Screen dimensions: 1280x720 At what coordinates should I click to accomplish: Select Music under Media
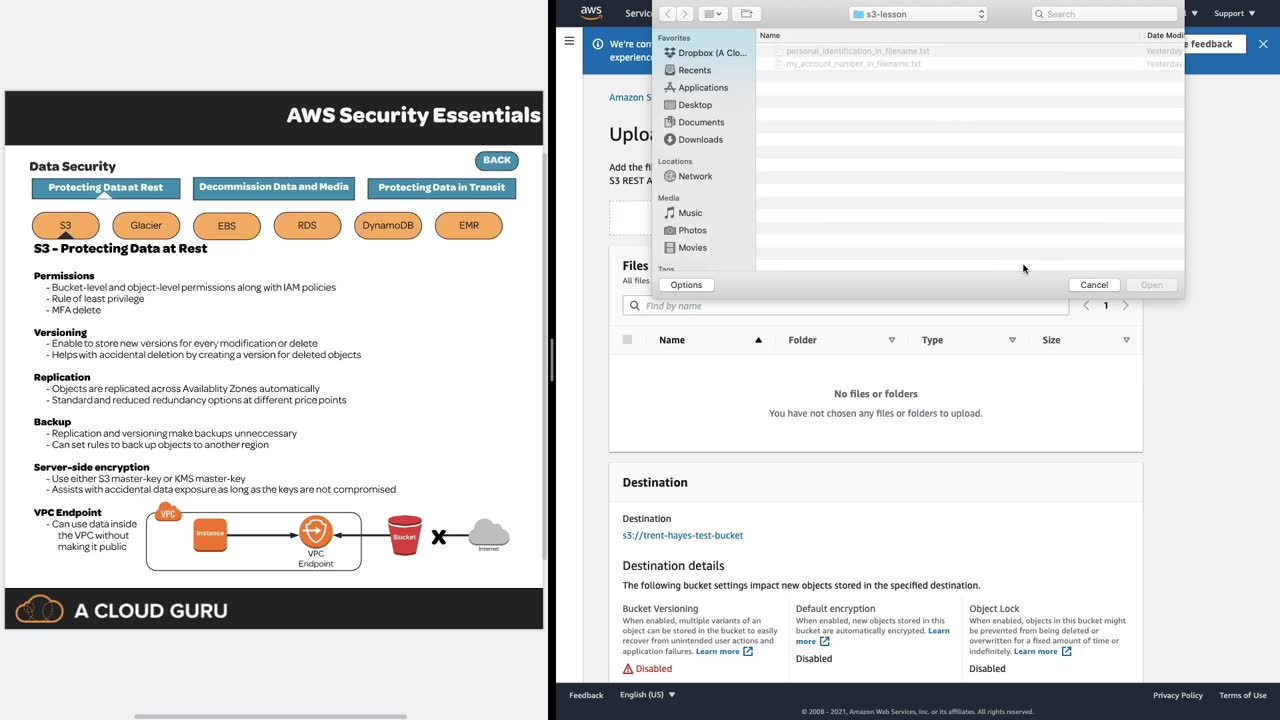(683, 213)
